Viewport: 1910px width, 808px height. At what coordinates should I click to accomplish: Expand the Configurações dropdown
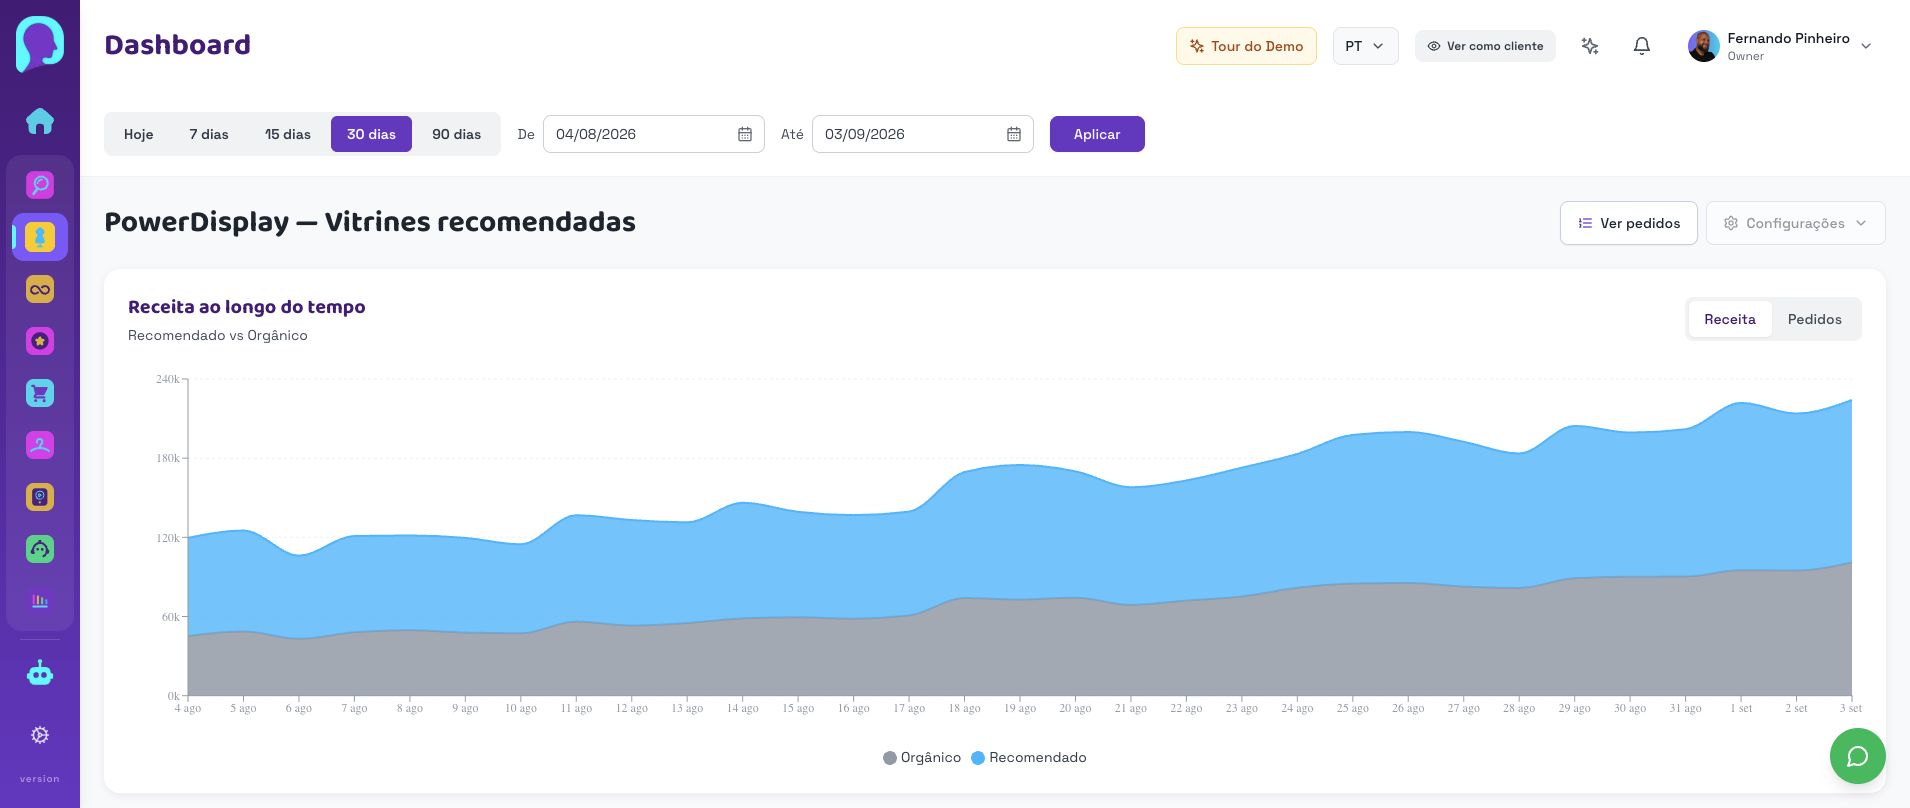pos(1796,223)
